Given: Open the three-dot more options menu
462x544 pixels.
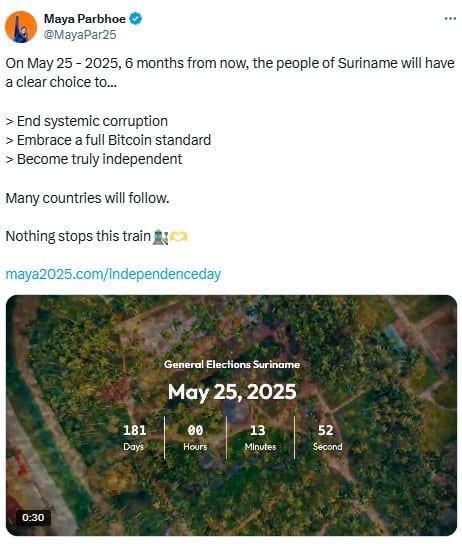Looking at the screenshot, I should [450, 19].
